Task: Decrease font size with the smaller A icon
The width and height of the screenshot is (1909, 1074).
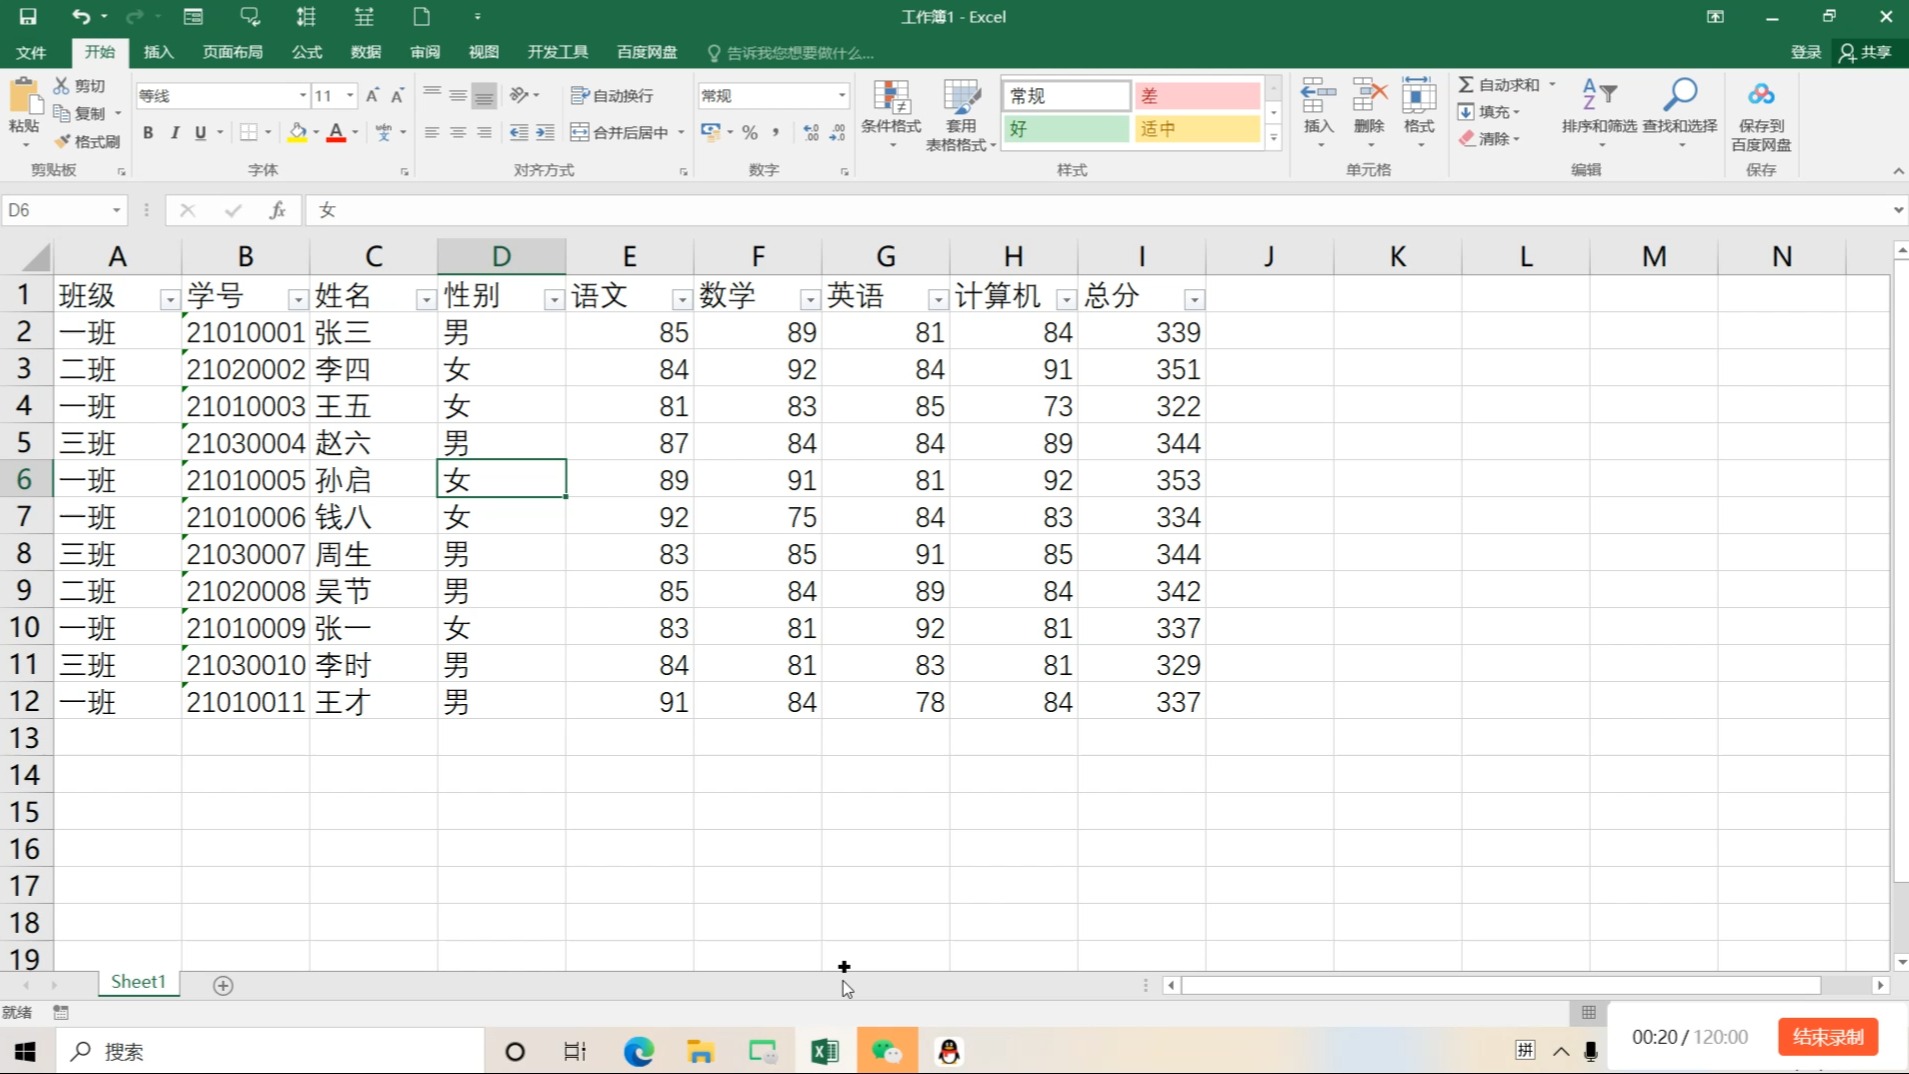Action: coord(397,95)
